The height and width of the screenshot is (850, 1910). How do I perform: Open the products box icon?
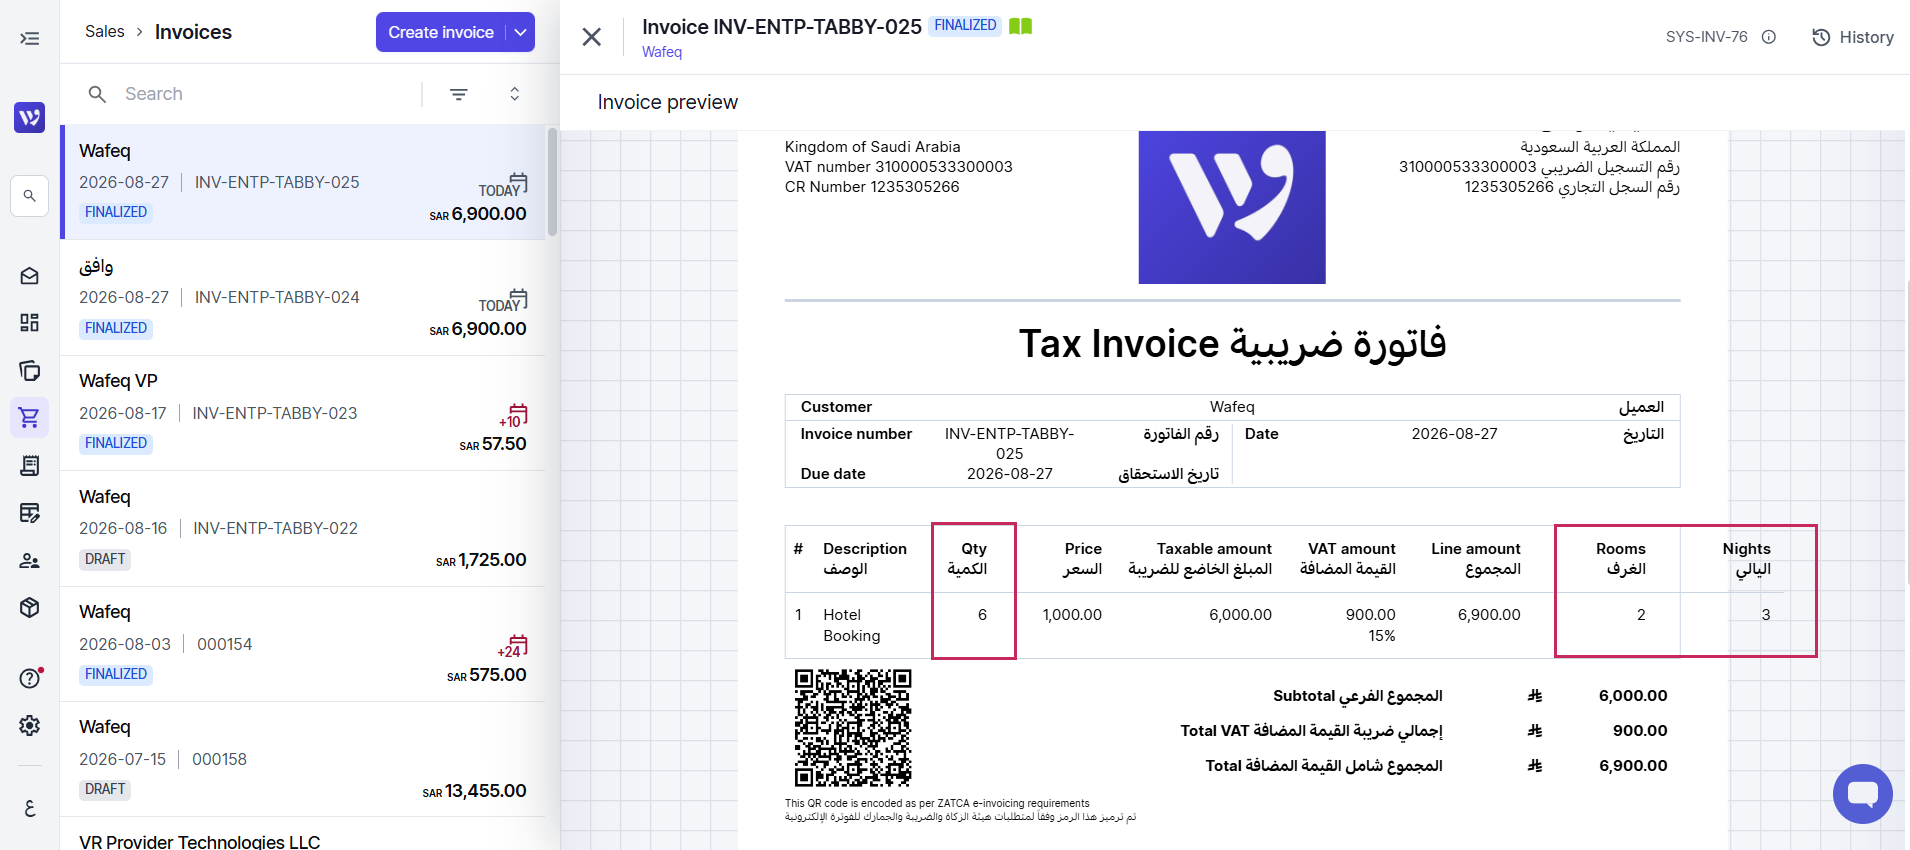point(30,607)
